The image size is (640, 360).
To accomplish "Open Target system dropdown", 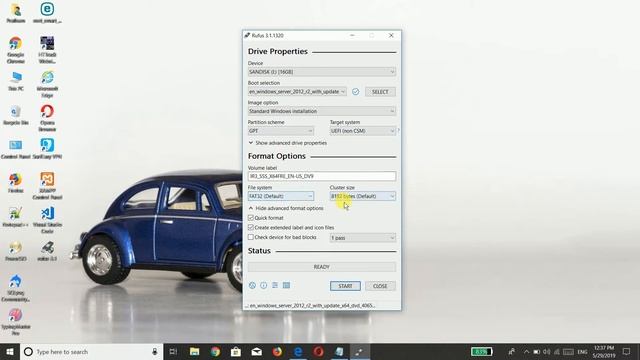I will tap(363, 131).
